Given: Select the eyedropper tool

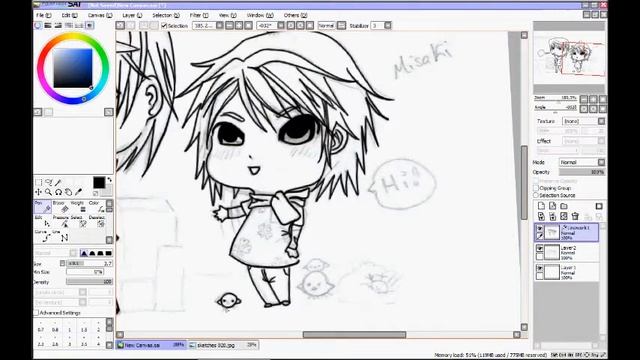Looking at the screenshot, I should coord(78,192).
